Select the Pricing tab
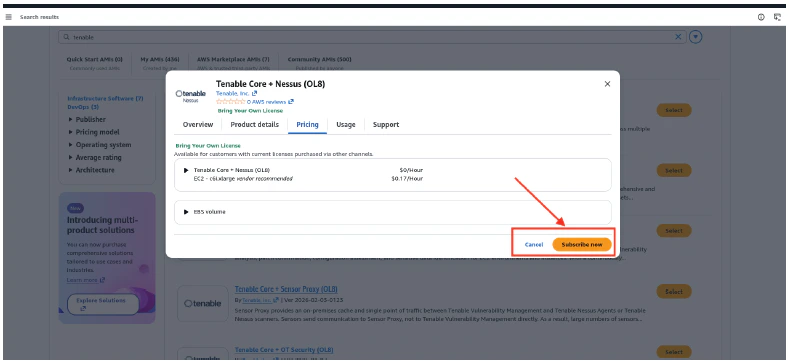Viewport: 789px width, 361px height. [x=307, y=124]
